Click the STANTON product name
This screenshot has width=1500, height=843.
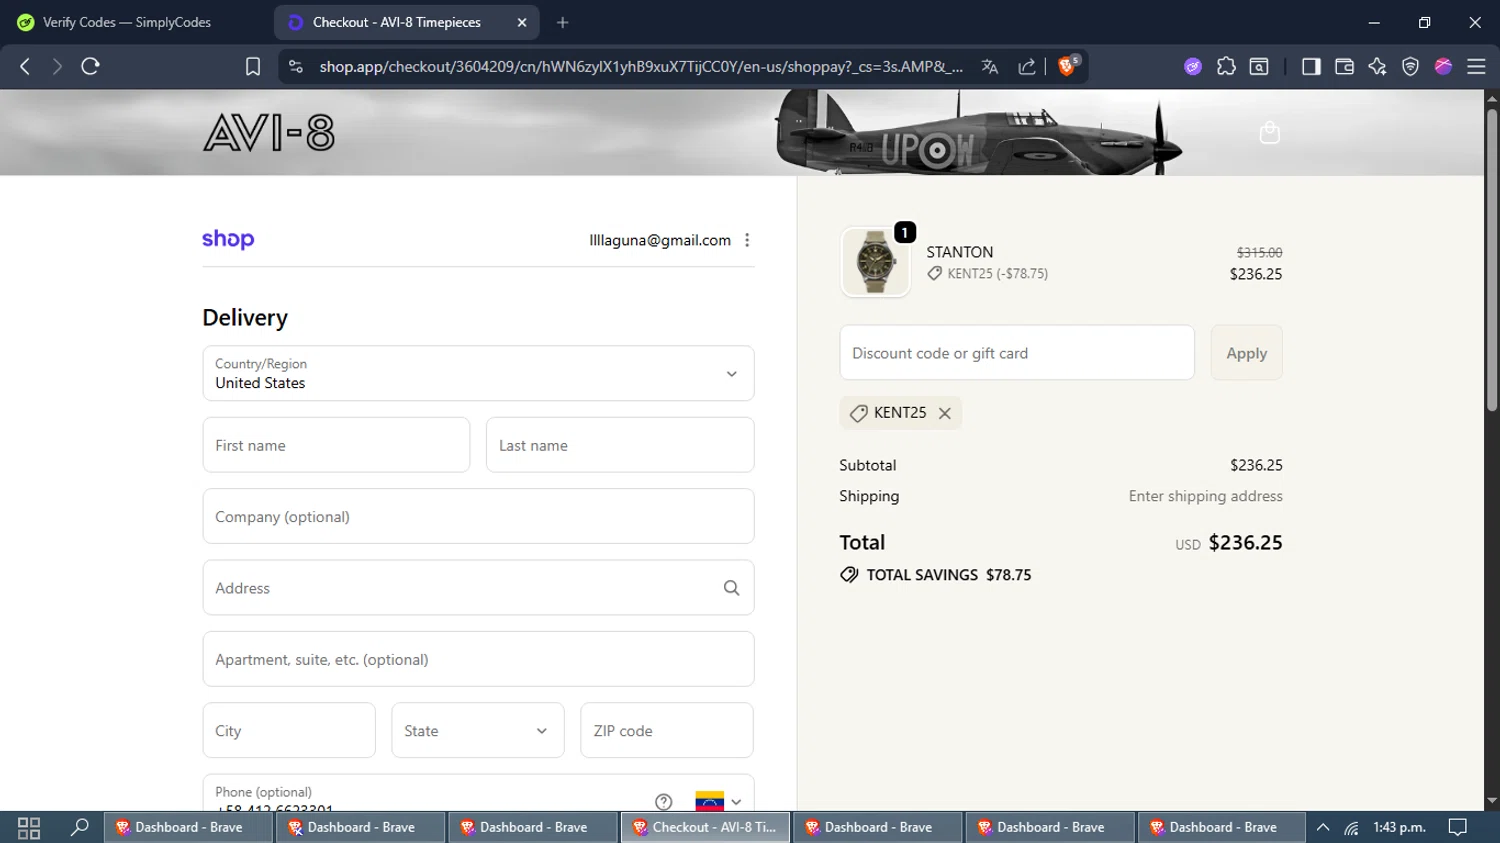(x=960, y=252)
